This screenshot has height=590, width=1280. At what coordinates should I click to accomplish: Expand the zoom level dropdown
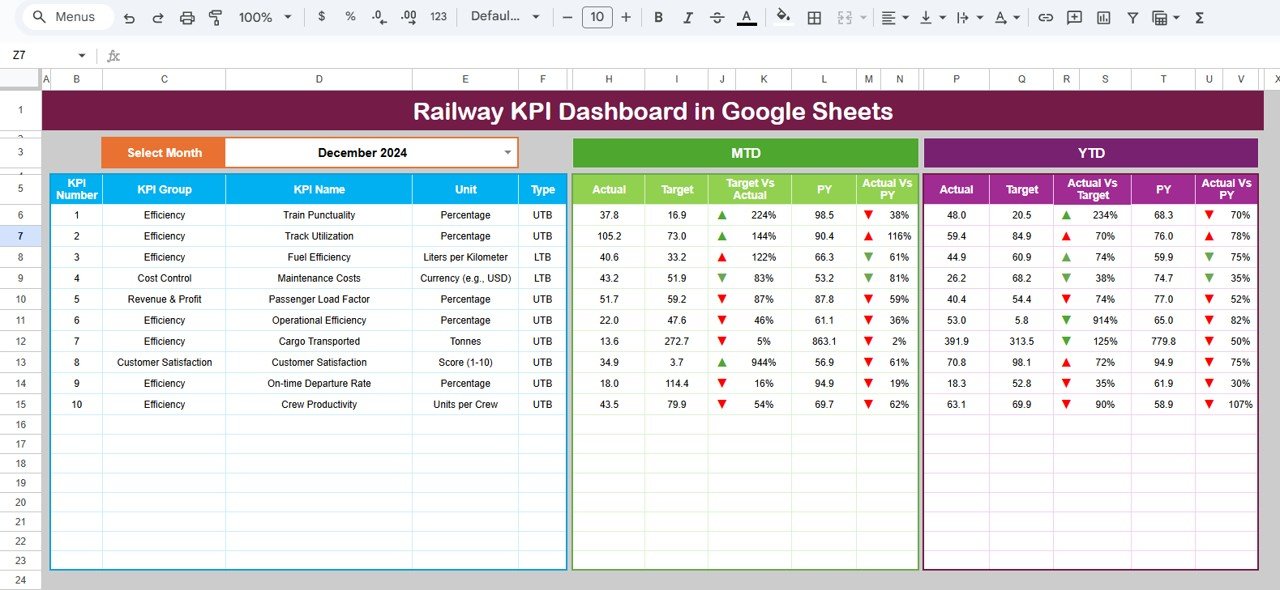point(287,17)
